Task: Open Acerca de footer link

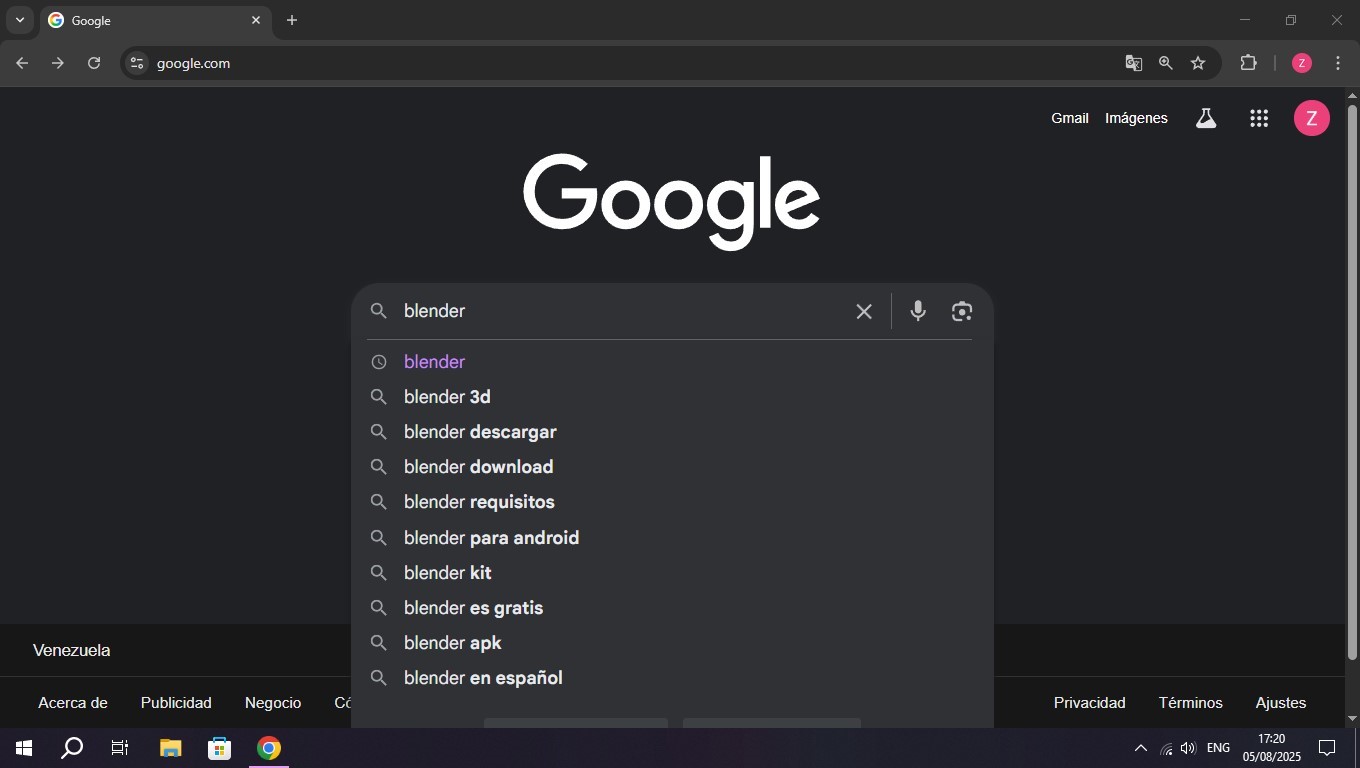Action: pyautogui.click(x=73, y=703)
